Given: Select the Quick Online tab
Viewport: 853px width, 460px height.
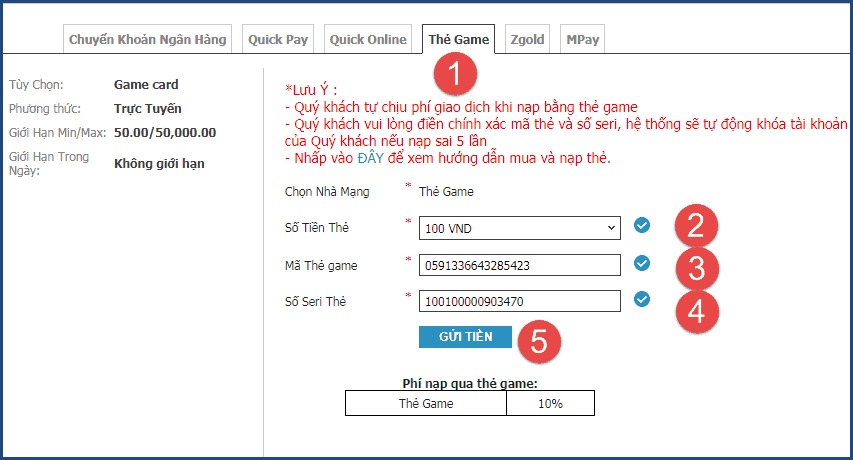Looking at the screenshot, I should (368, 39).
